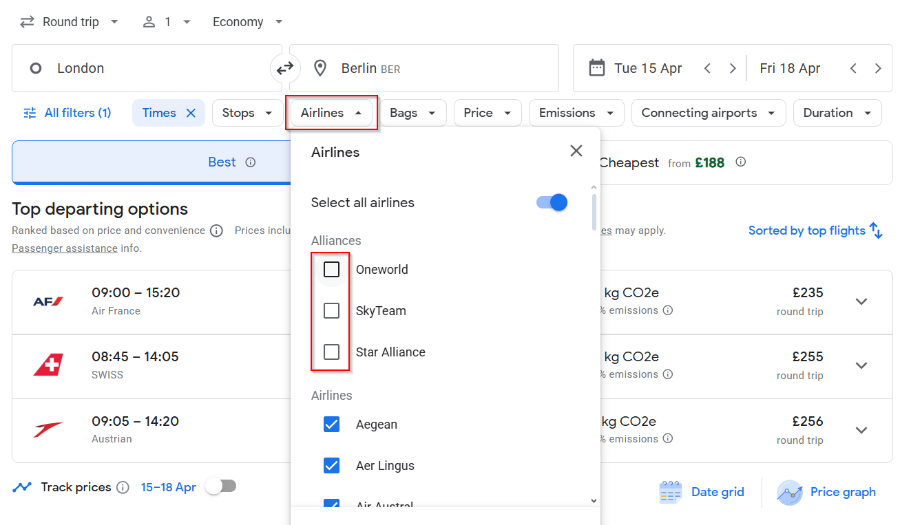Open All filters (1) panel
Image resolution: width=900 pixels, height=525 pixels.
pos(67,113)
